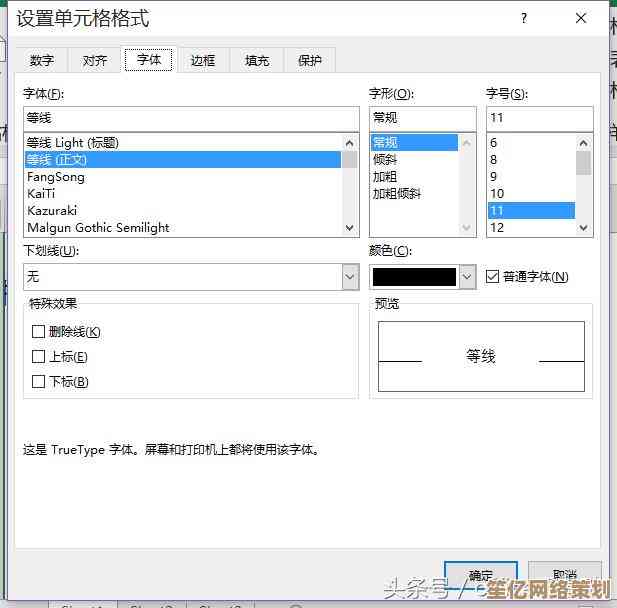Click the help question mark icon

pyautogui.click(x=523, y=18)
